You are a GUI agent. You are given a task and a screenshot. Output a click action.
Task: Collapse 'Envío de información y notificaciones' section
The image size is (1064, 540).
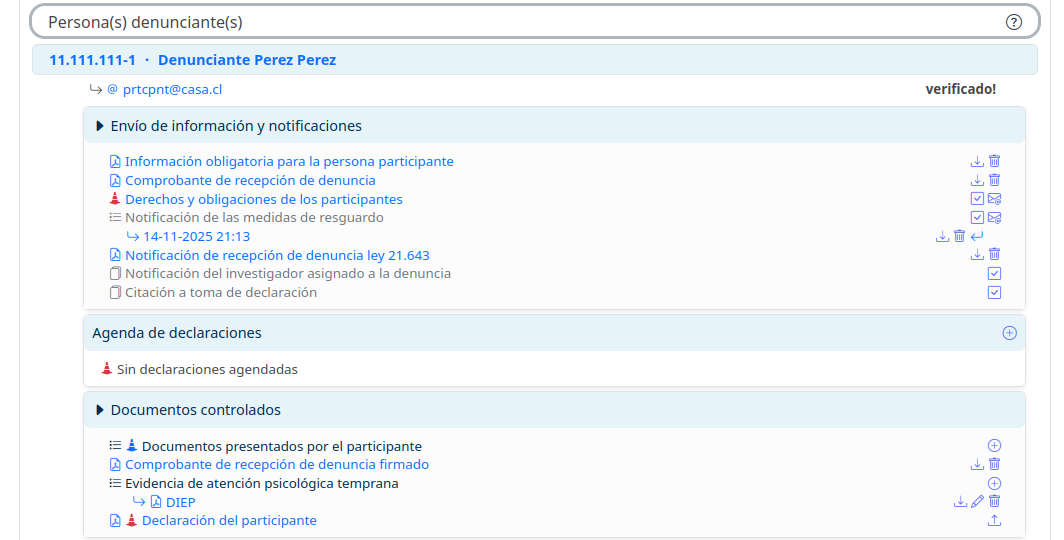[x=100, y=126]
